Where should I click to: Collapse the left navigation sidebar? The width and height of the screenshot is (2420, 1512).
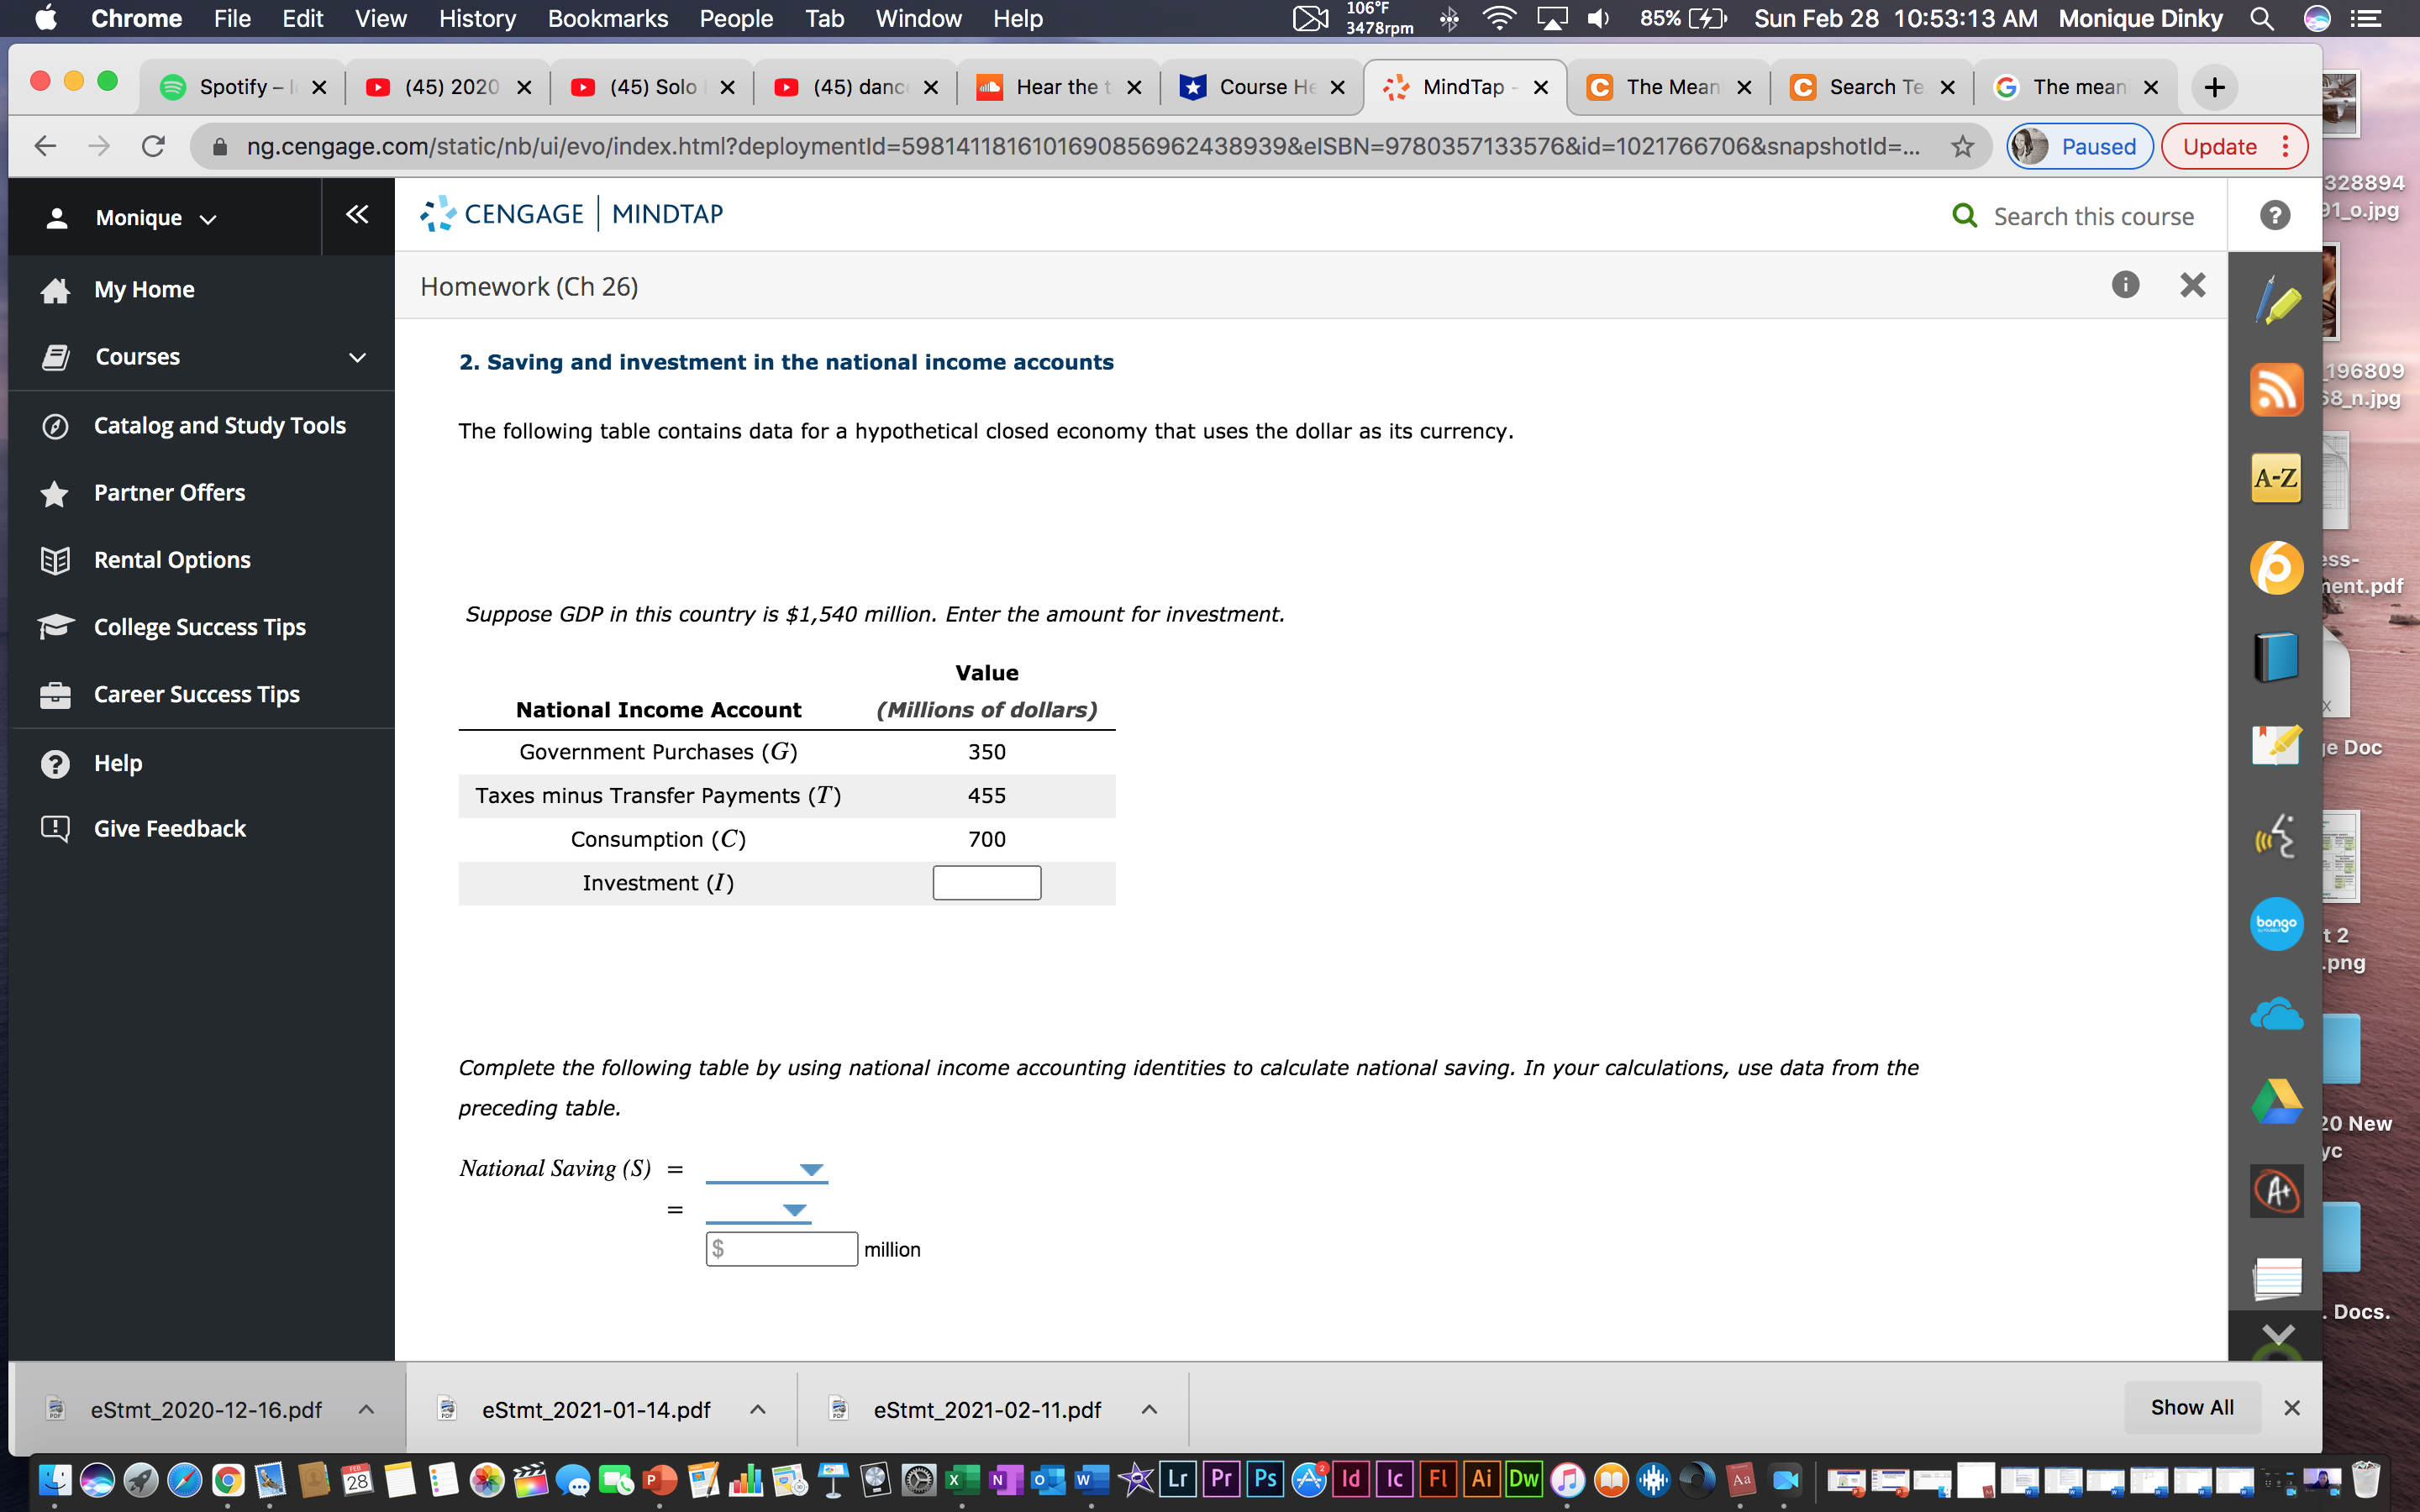pos(356,214)
